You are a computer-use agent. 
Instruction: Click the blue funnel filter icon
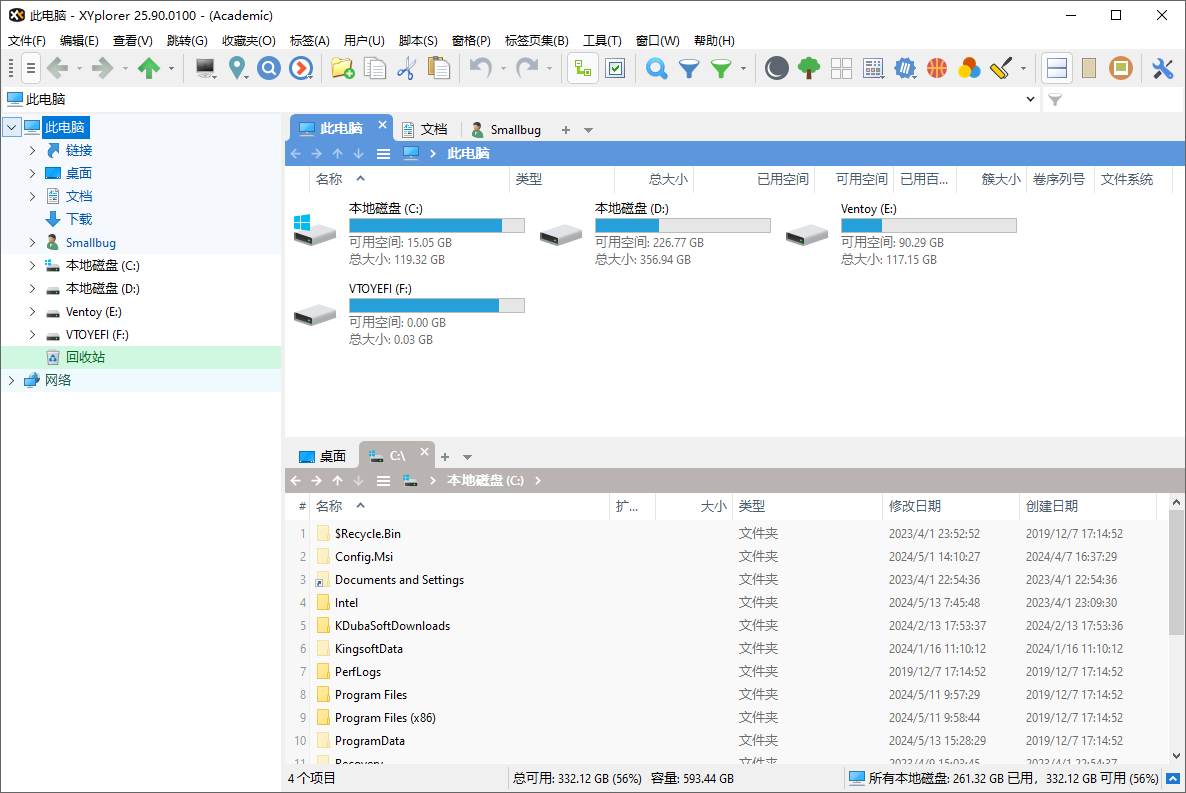[689, 69]
